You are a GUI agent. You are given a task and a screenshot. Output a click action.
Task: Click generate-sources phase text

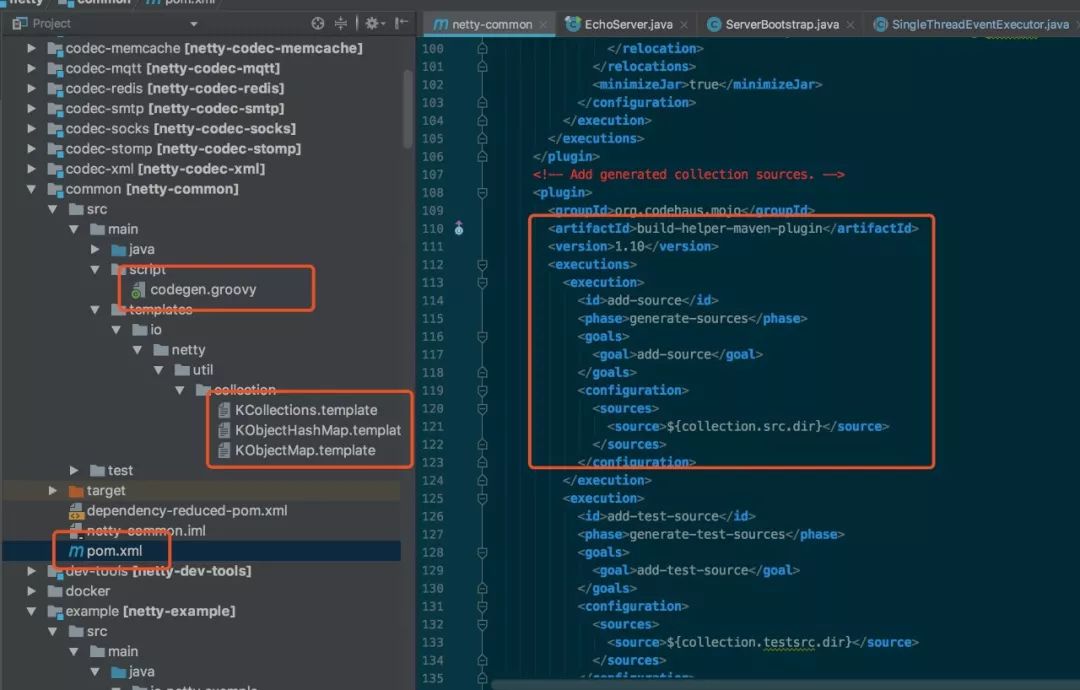coord(688,319)
